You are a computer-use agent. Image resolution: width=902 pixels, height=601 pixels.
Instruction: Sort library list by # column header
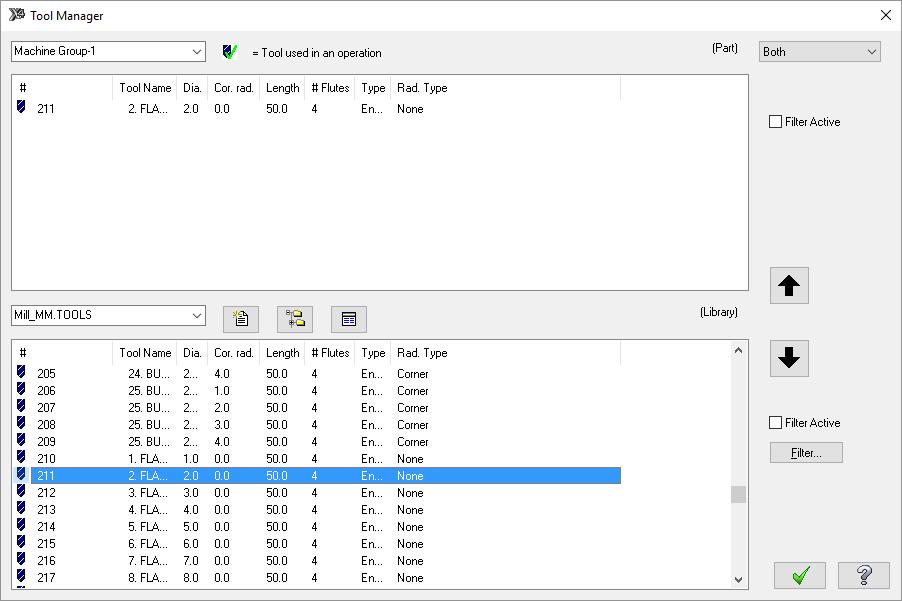pyautogui.click(x=63, y=353)
